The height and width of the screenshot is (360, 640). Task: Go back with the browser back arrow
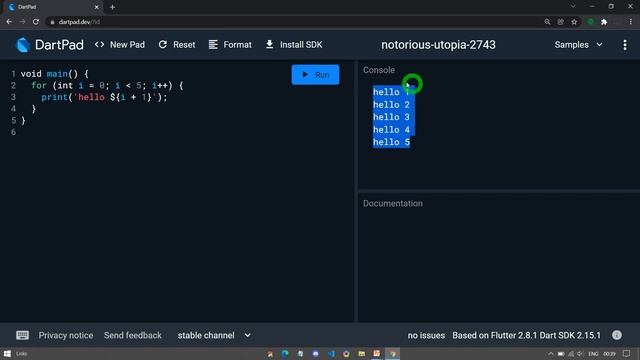click(9, 22)
